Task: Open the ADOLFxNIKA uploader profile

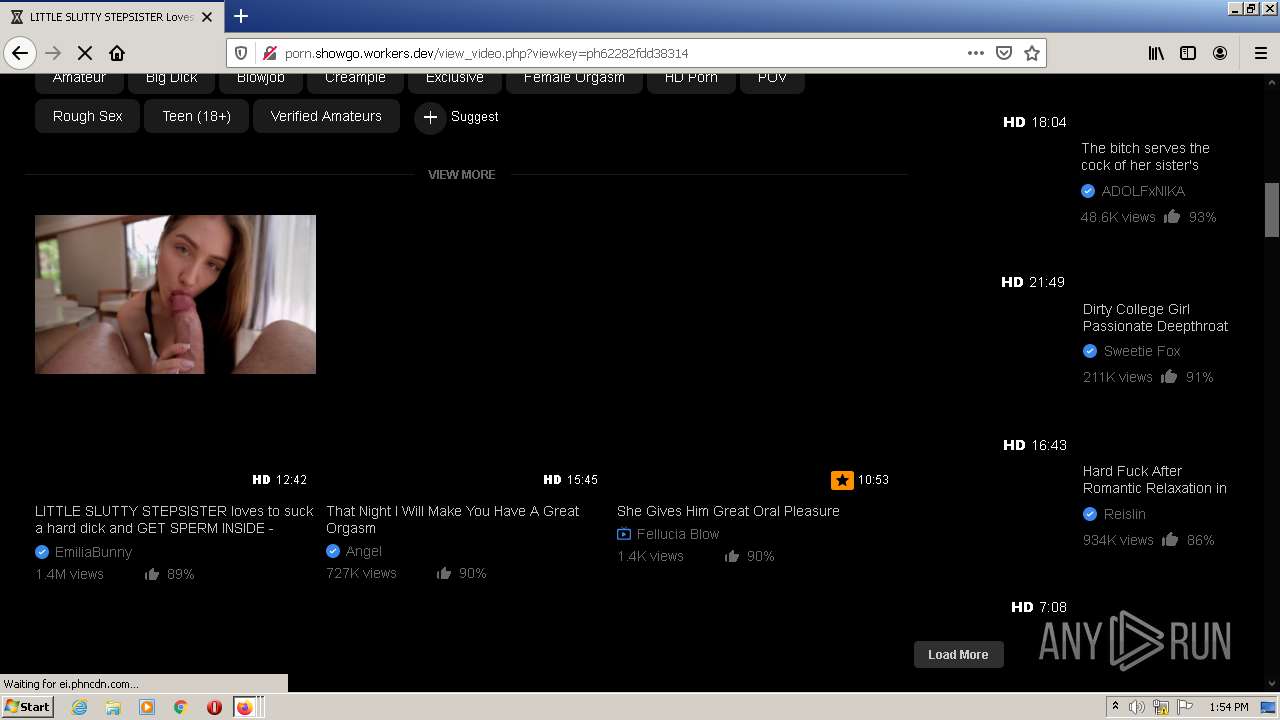Action: pos(1143,191)
